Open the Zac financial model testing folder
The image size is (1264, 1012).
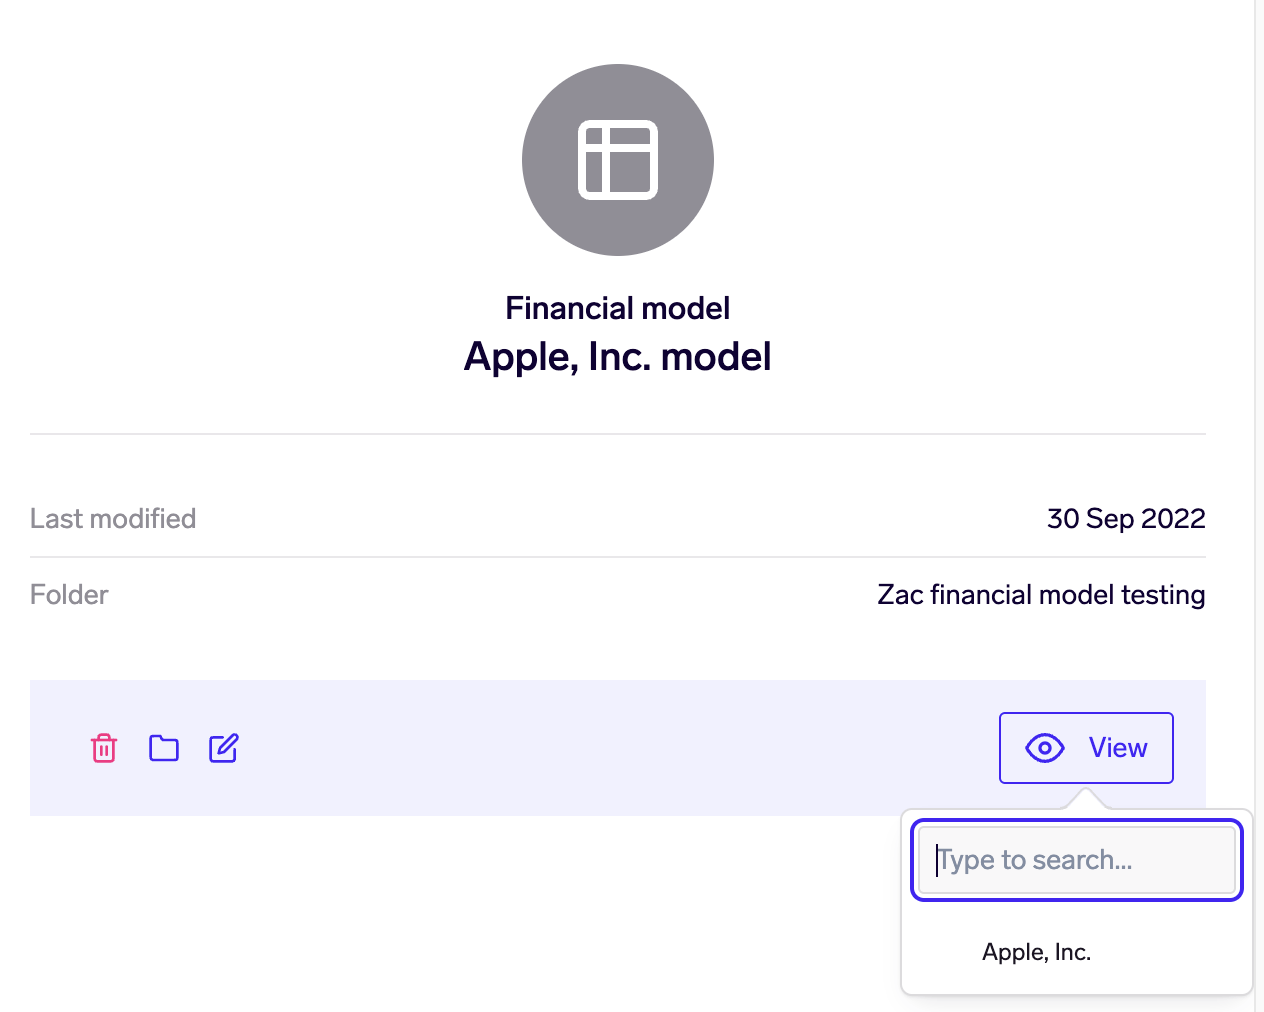(x=1041, y=595)
